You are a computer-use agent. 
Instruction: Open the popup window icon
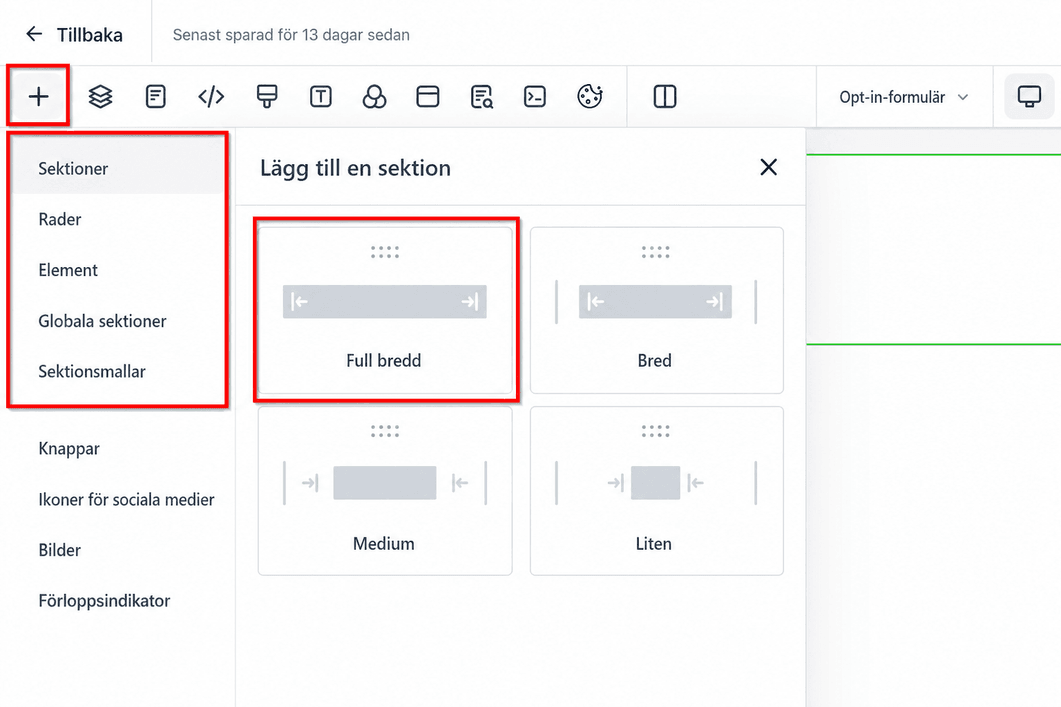click(428, 97)
